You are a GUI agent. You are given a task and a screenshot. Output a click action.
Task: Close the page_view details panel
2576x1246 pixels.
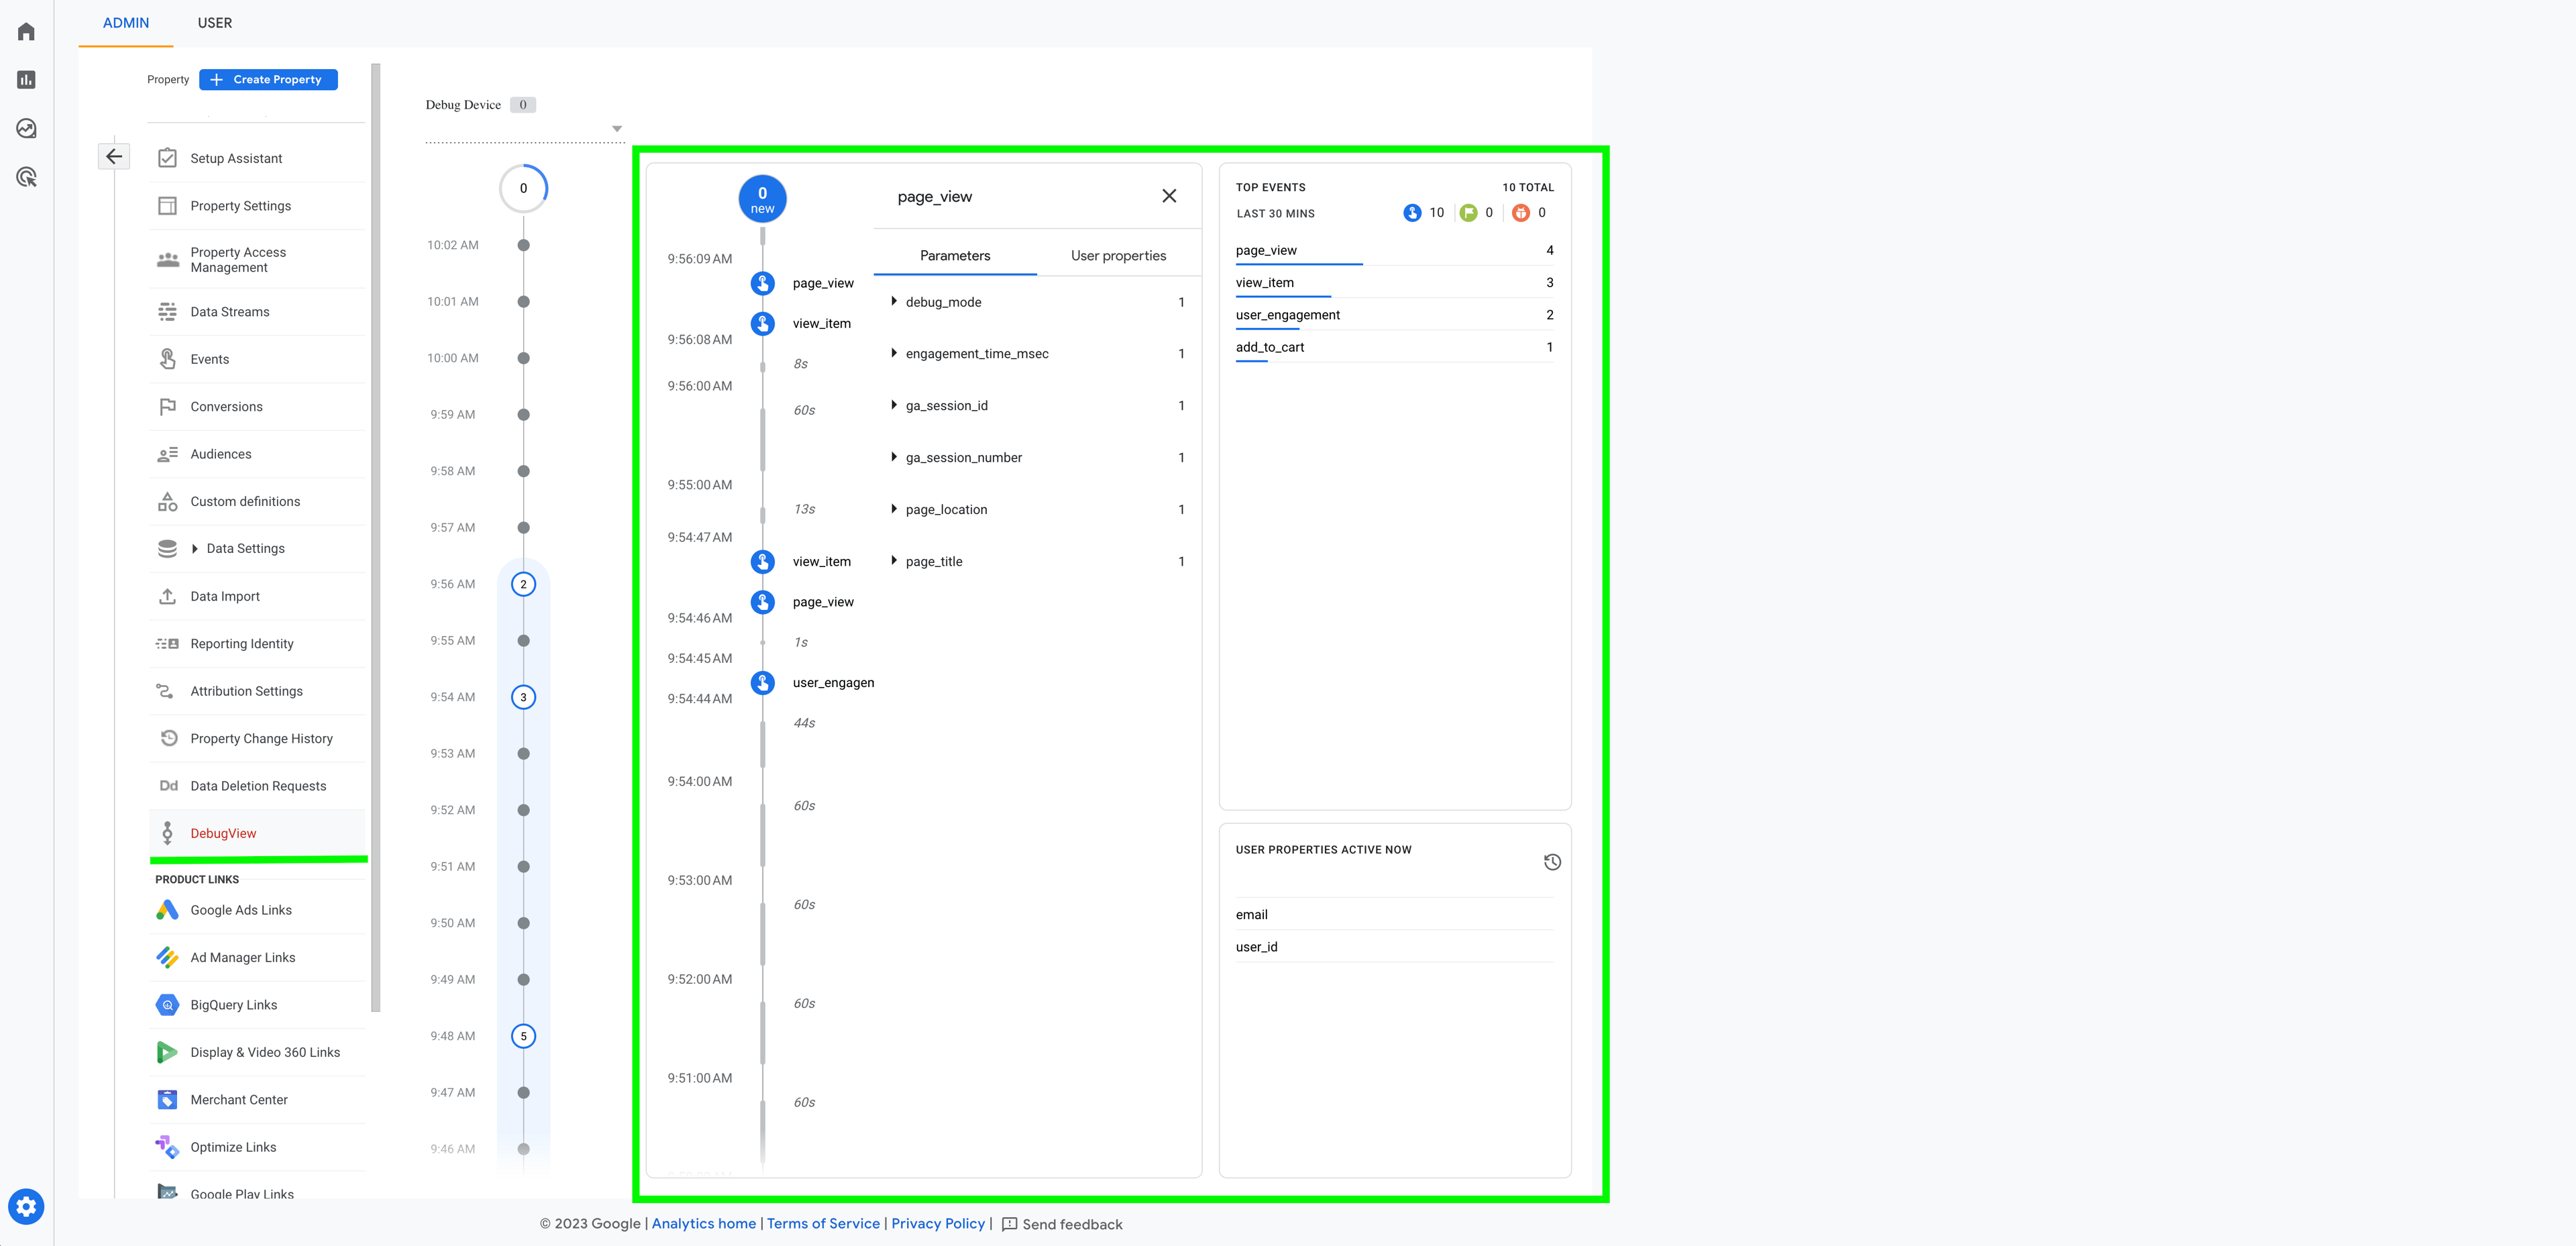[1169, 196]
